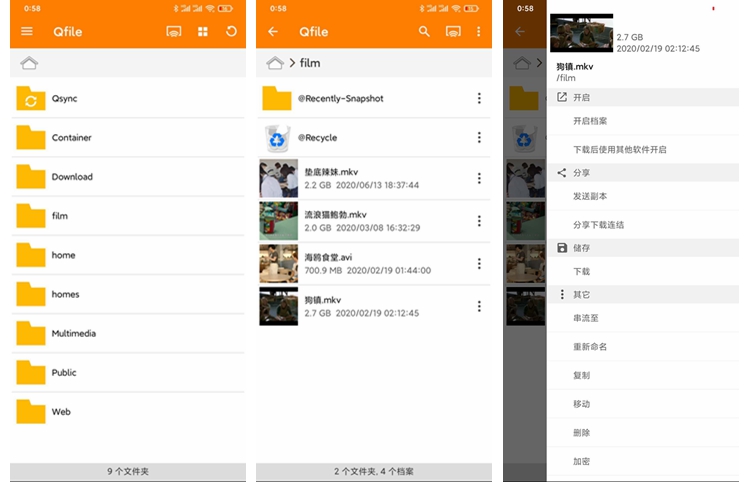Open the homes folder
The height and width of the screenshot is (482, 749).
(128, 294)
